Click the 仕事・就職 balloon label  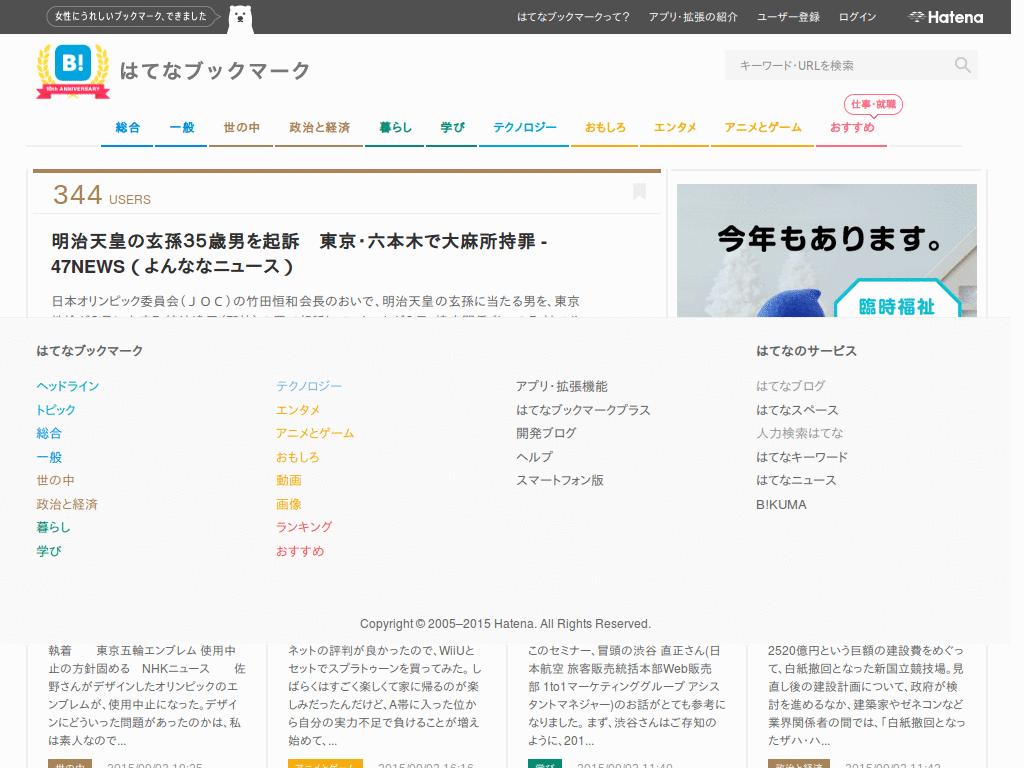[x=873, y=104]
